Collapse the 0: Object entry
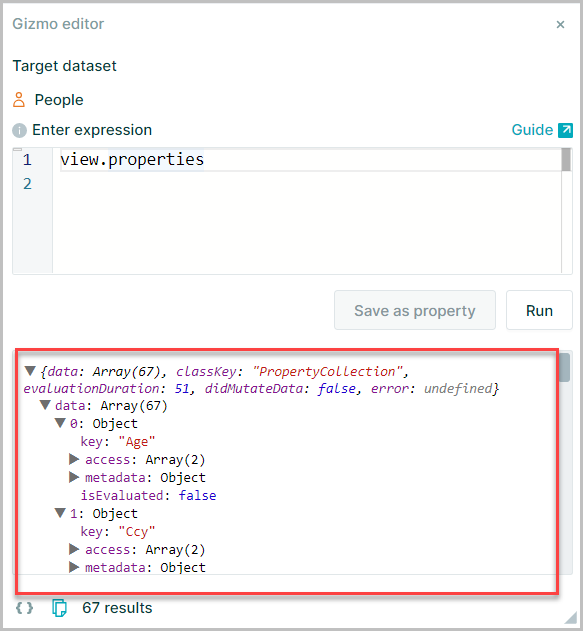 tap(60, 423)
